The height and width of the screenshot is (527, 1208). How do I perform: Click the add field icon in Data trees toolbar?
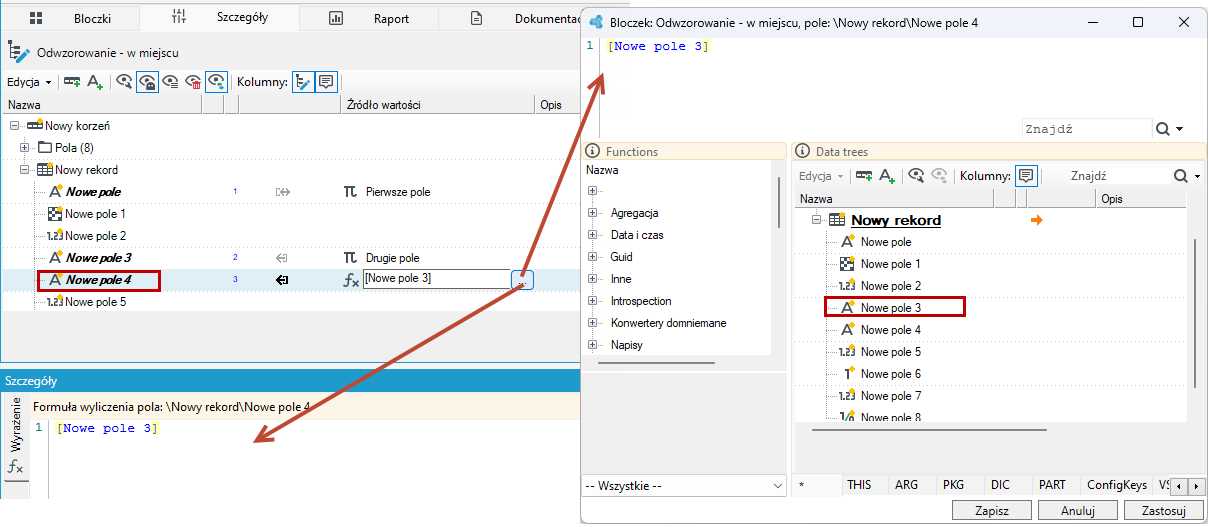[887, 175]
